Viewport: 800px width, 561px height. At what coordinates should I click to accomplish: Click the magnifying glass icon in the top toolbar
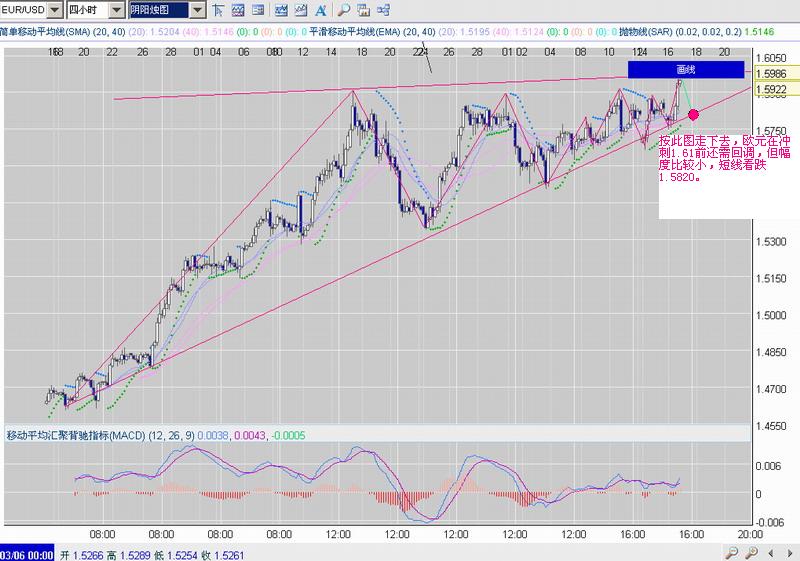(x=344, y=10)
